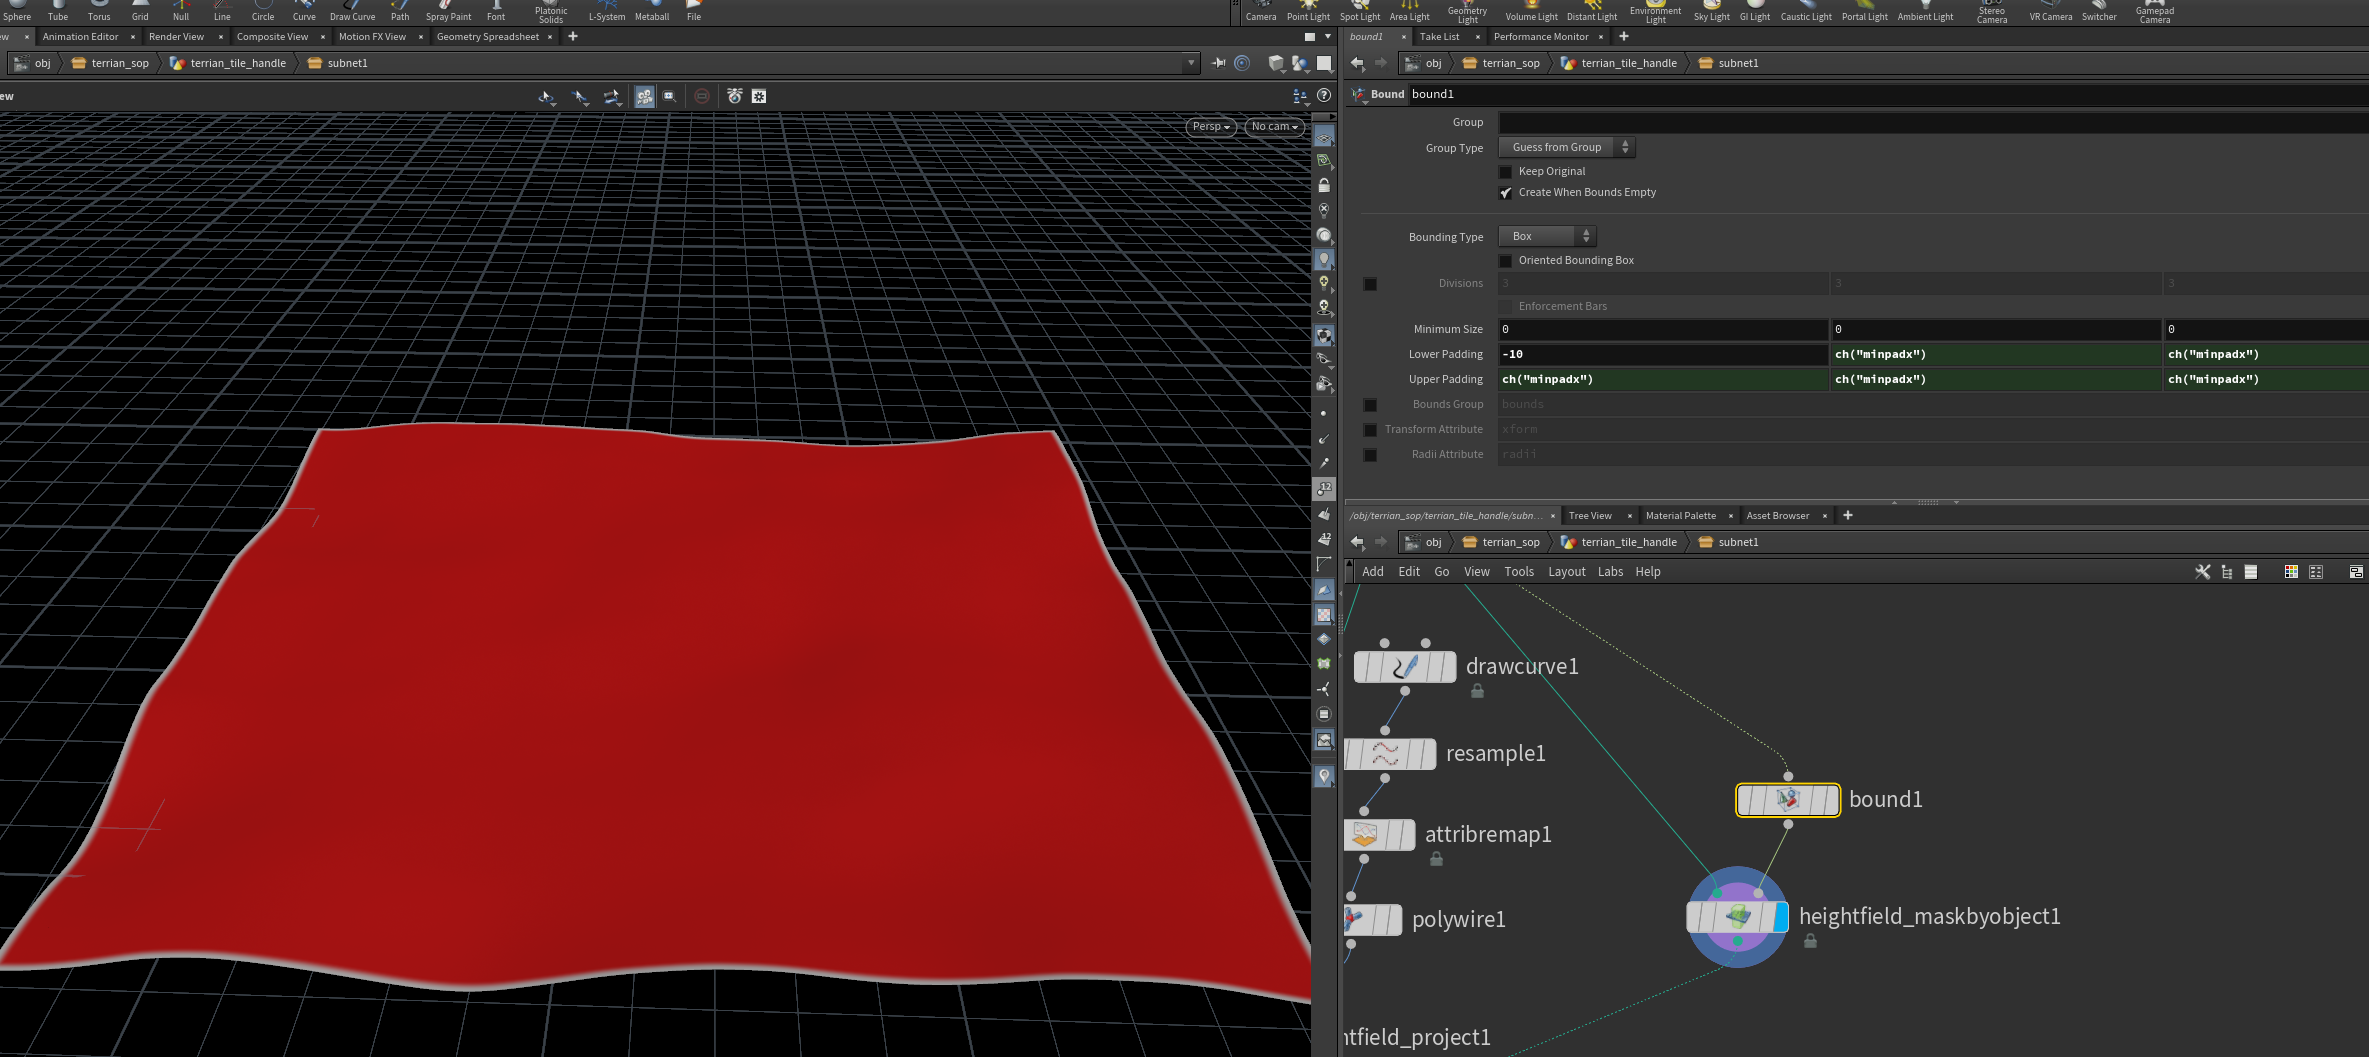Open the No cam camera menu
Image resolution: width=2369 pixels, height=1057 pixels.
click(x=1274, y=127)
